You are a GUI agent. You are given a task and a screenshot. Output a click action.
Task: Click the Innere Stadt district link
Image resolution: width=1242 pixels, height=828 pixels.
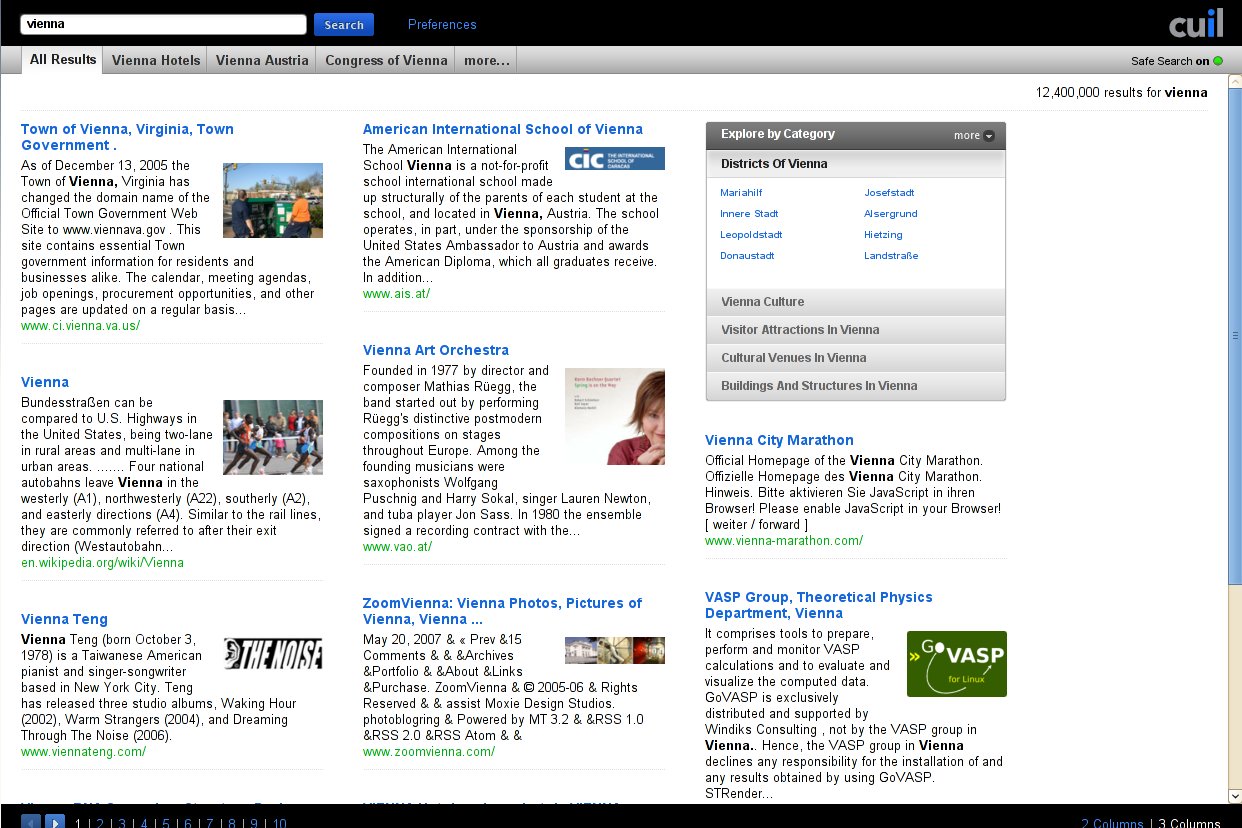[x=749, y=213]
